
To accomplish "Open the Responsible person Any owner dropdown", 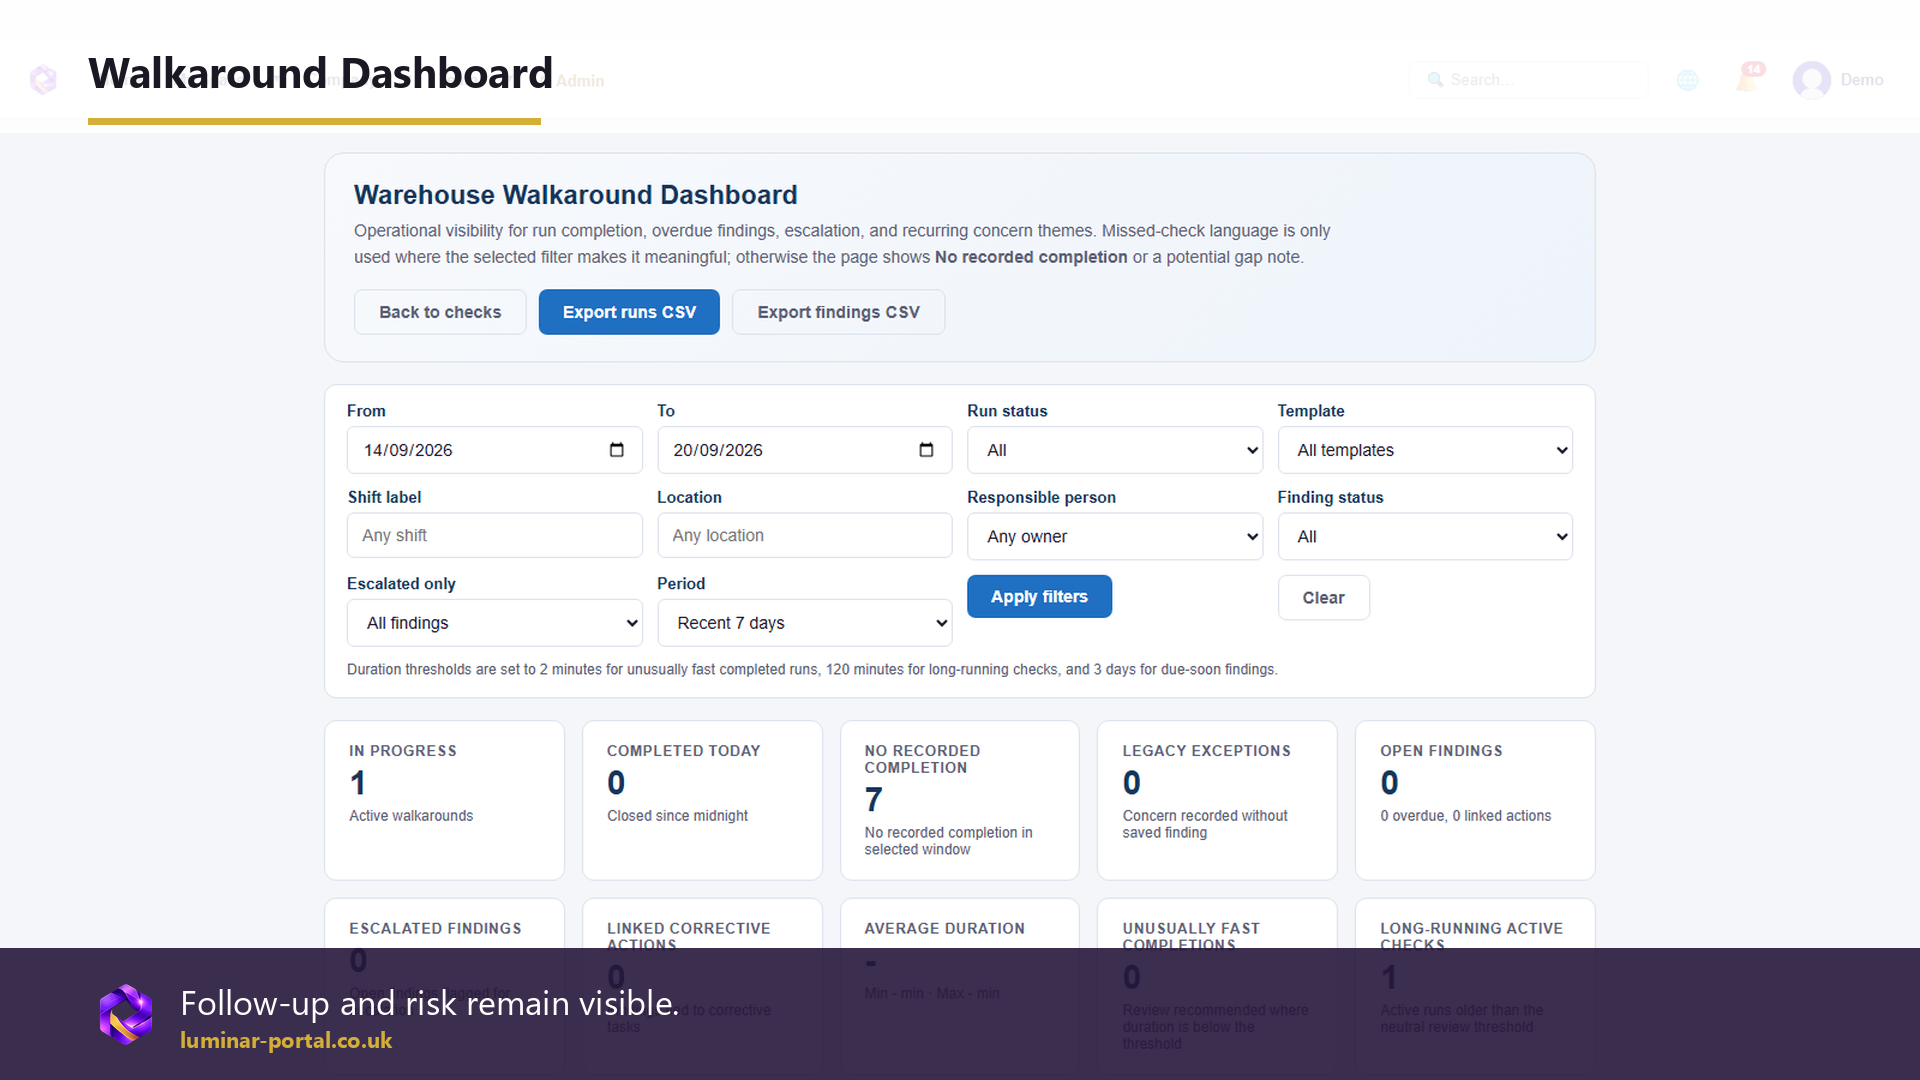I will pos(1114,537).
